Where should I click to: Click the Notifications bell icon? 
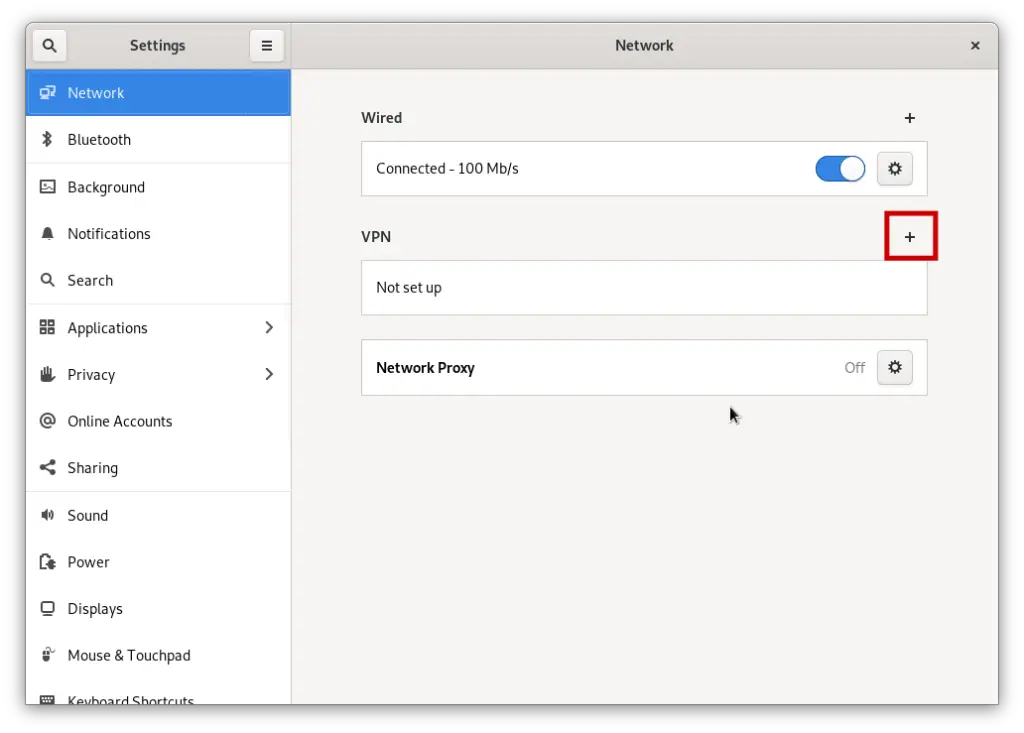(x=47, y=233)
